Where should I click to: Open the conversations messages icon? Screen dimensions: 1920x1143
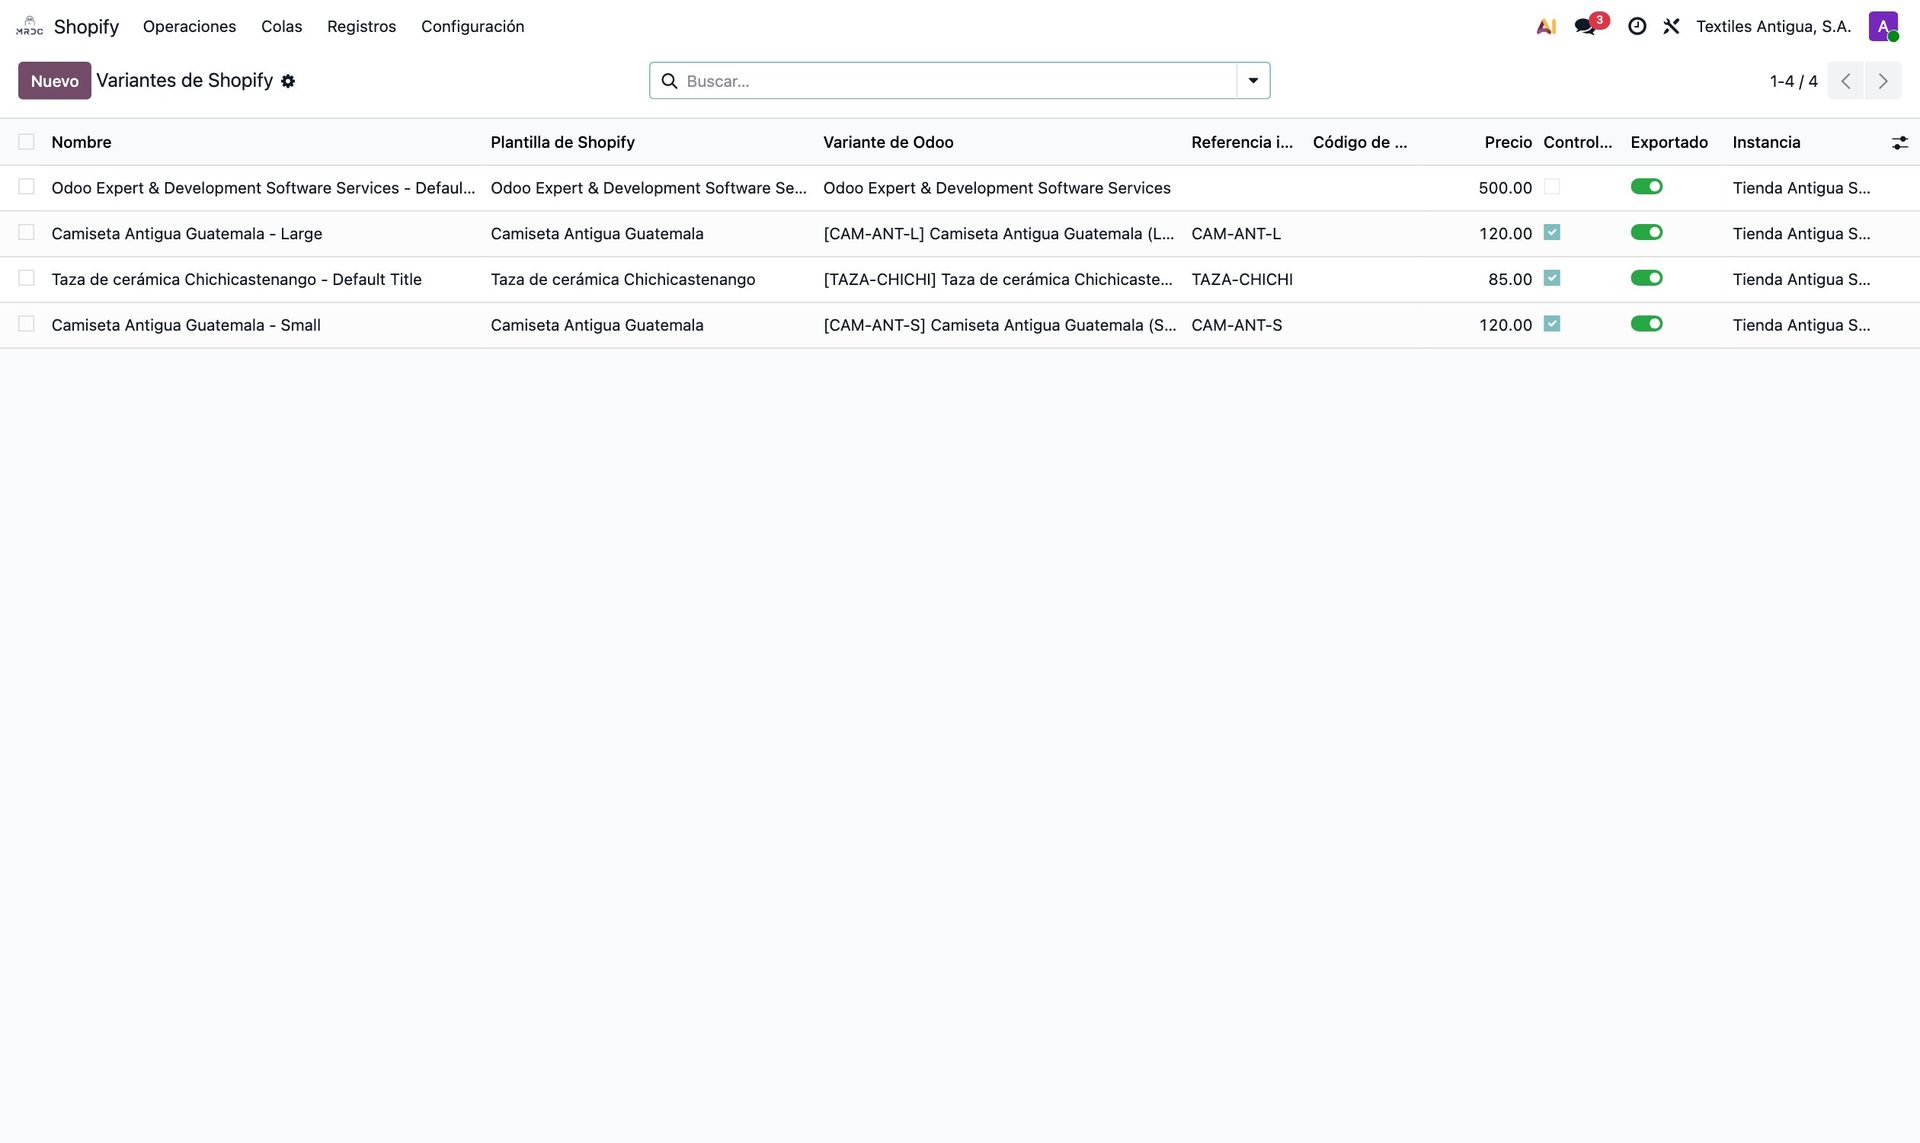[x=1586, y=26]
